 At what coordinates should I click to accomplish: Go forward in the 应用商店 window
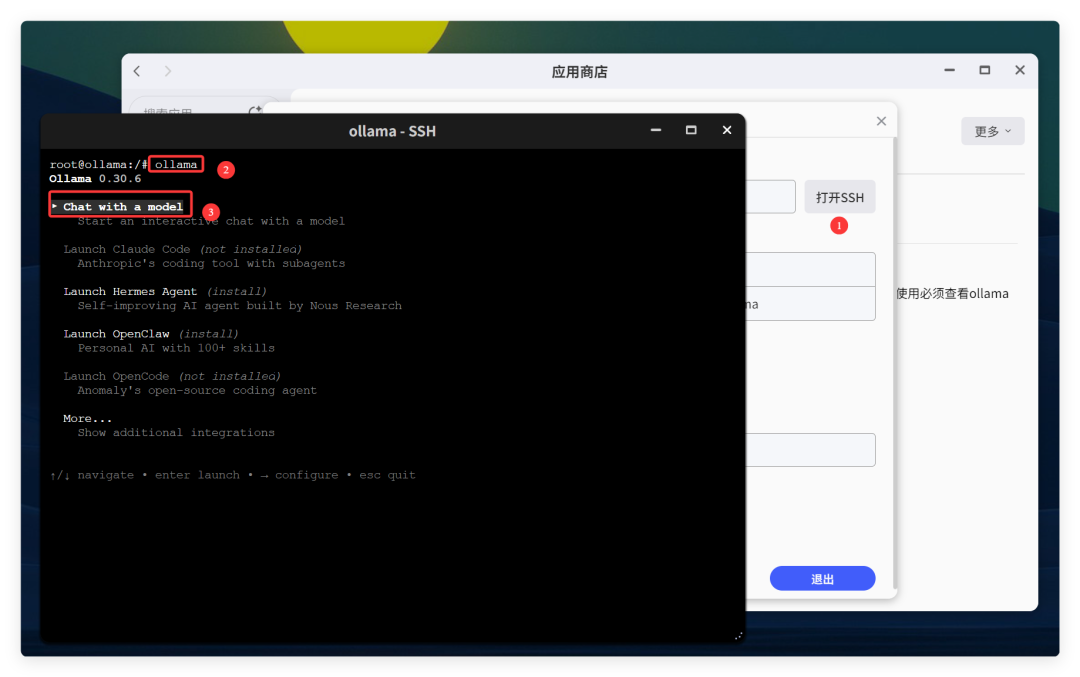click(168, 71)
